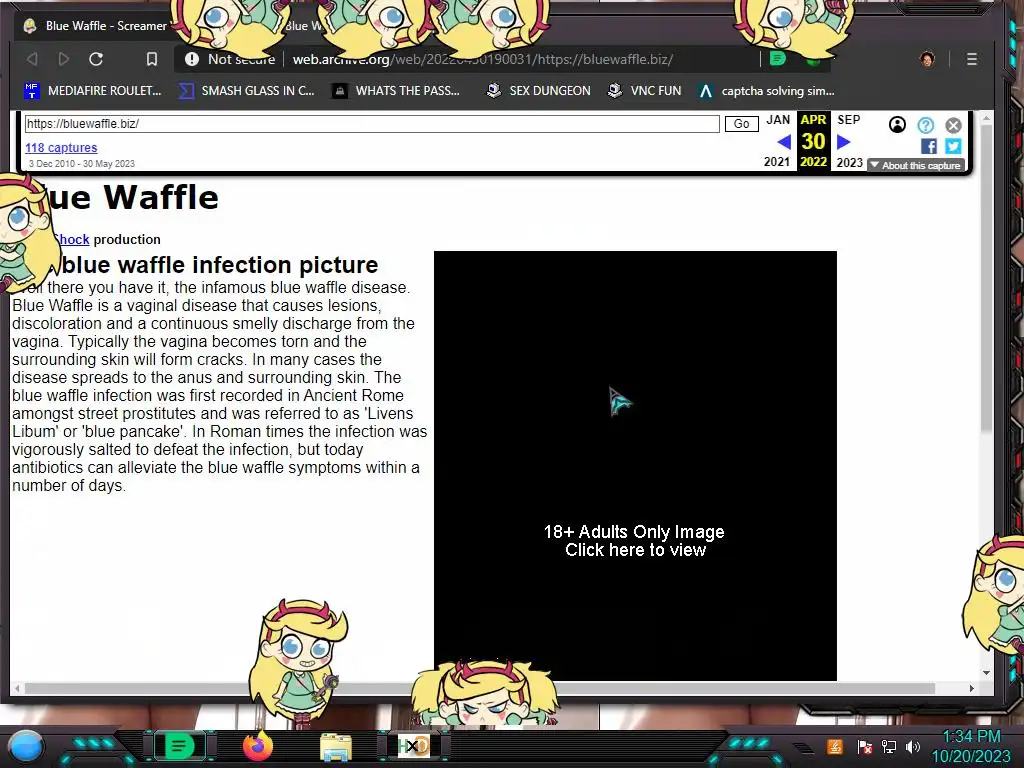
Task: Open File Explorer from the taskbar
Action: click(336, 746)
